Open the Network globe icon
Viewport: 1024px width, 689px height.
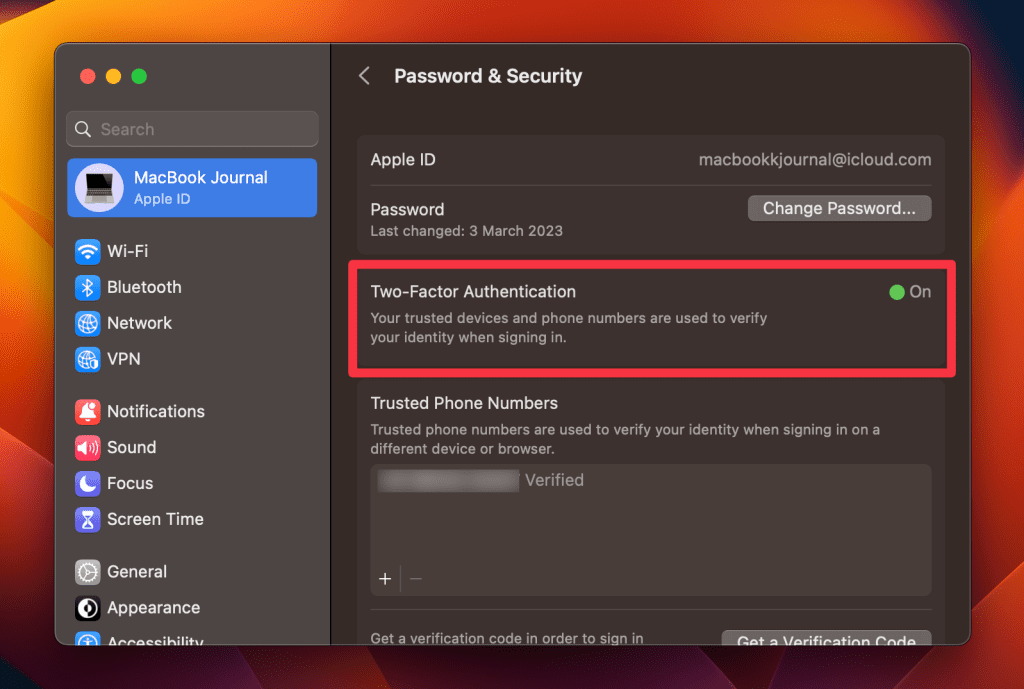click(x=88, y=323)
